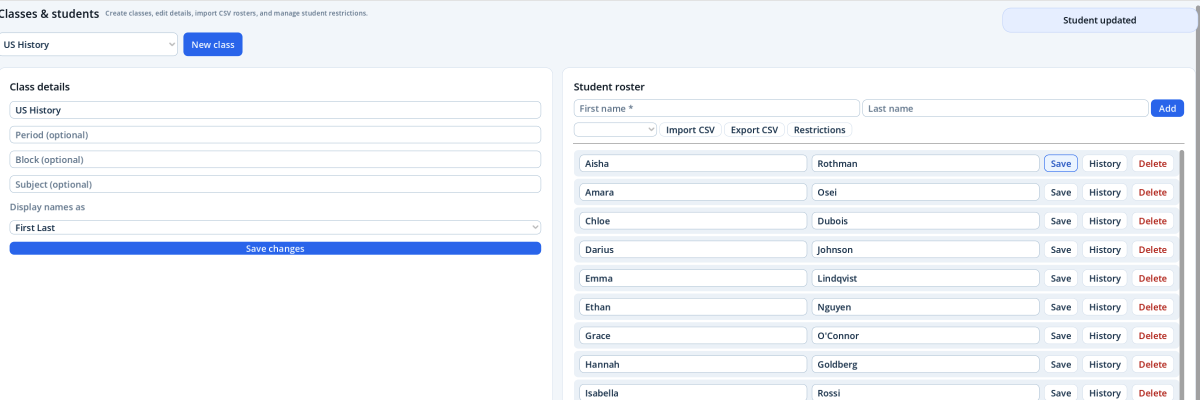View History for Hannah Goldberg
1200x400 pixels.
[1105, 365]
